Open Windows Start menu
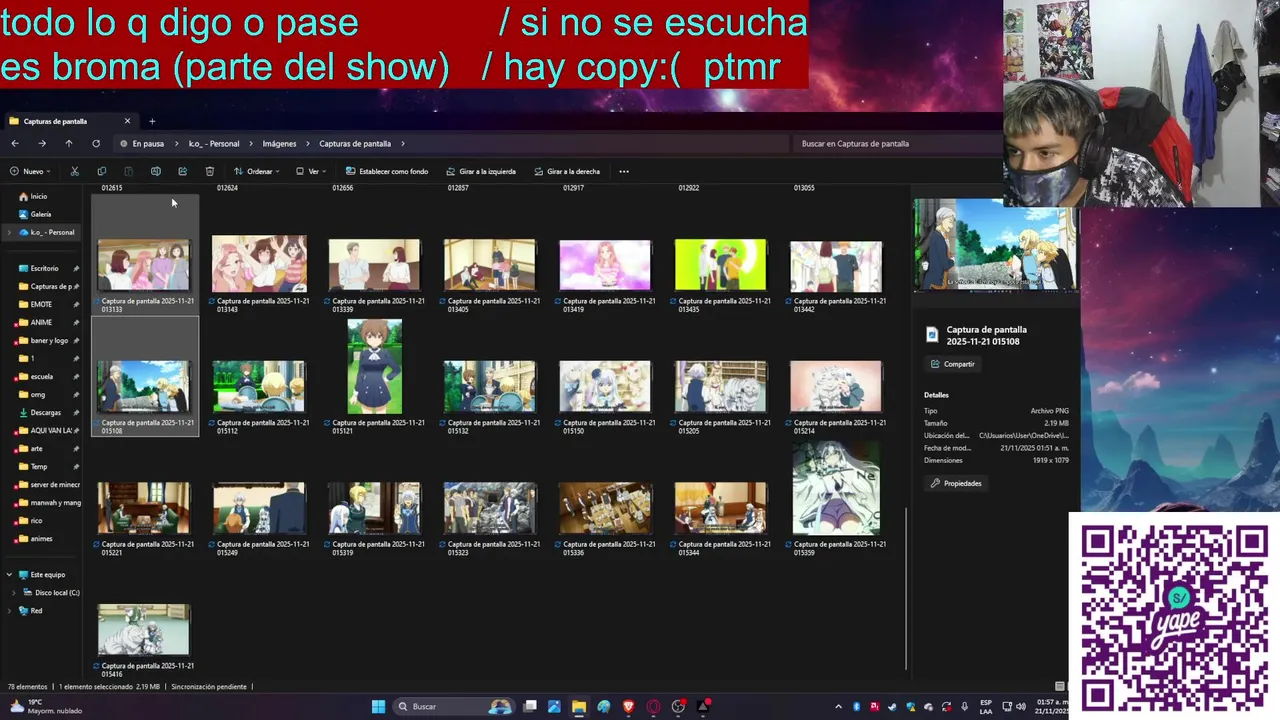Viewport: 1280px width, 720px height. (378, 706)
